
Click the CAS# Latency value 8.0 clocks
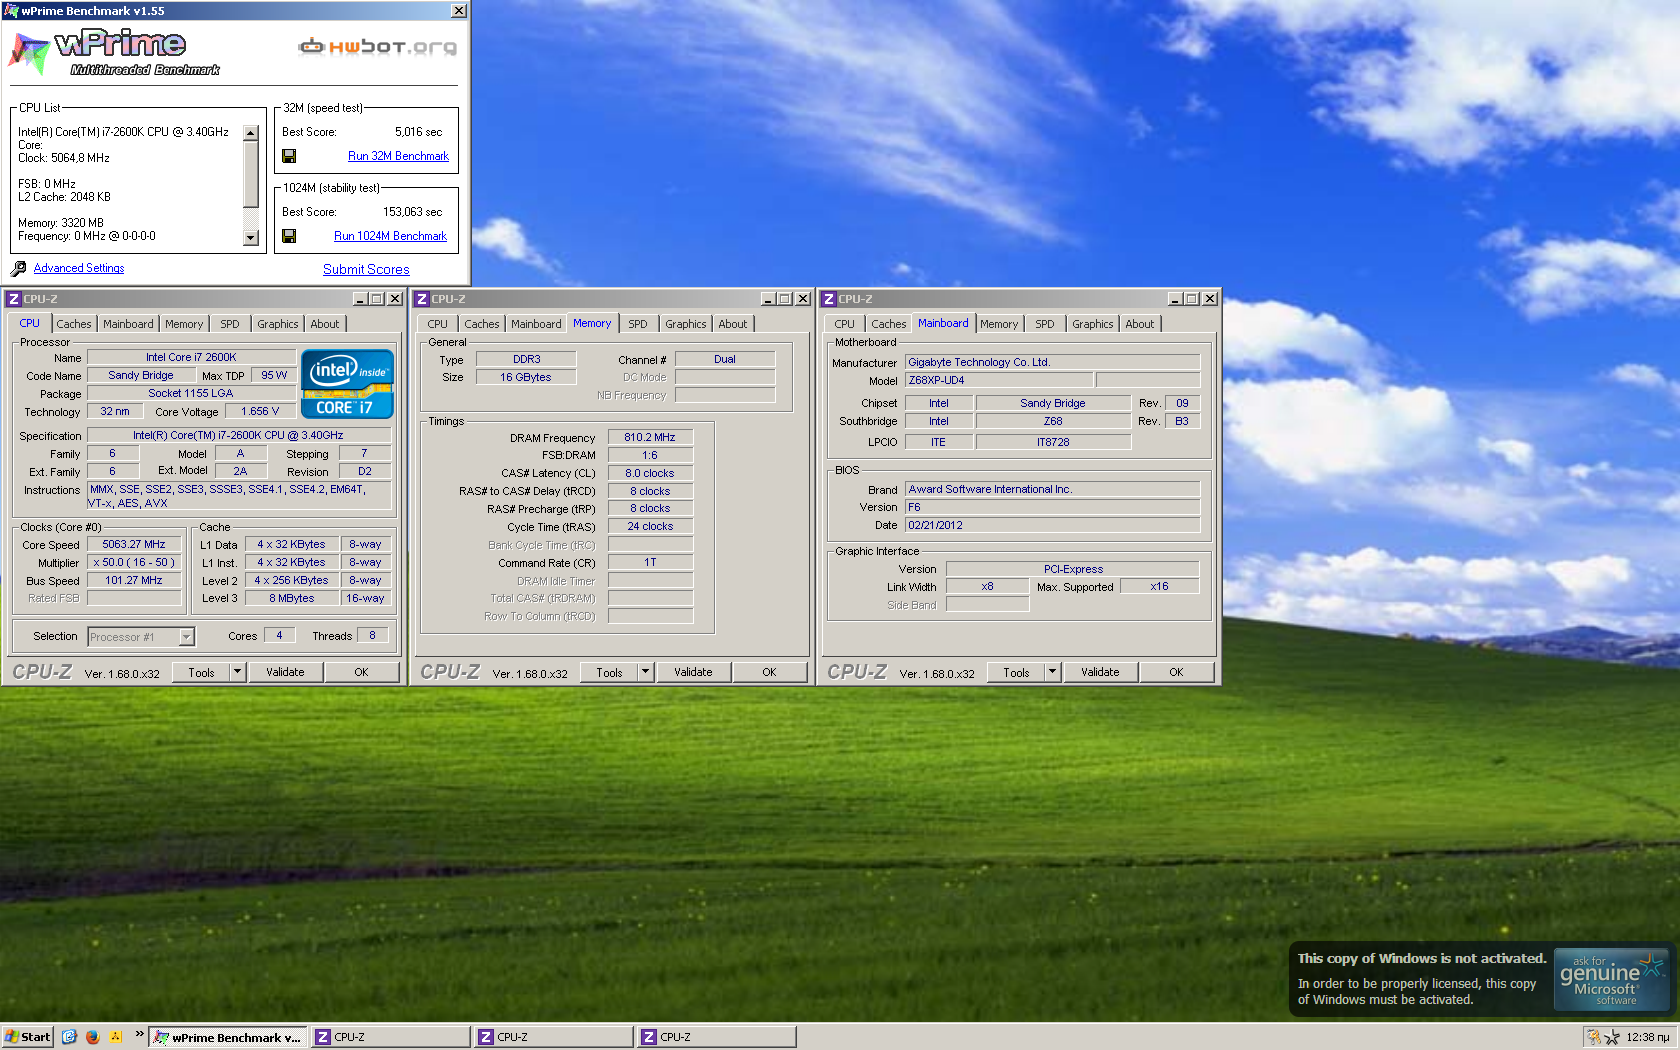650,473
